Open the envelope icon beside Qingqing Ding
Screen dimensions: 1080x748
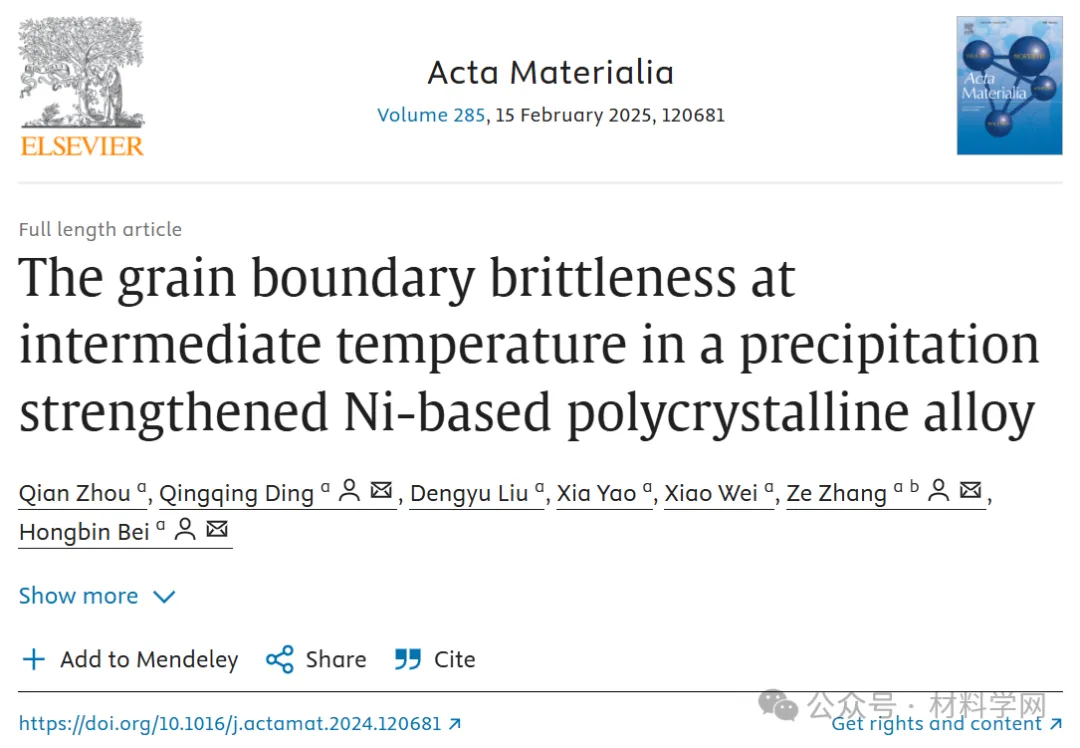381,490
